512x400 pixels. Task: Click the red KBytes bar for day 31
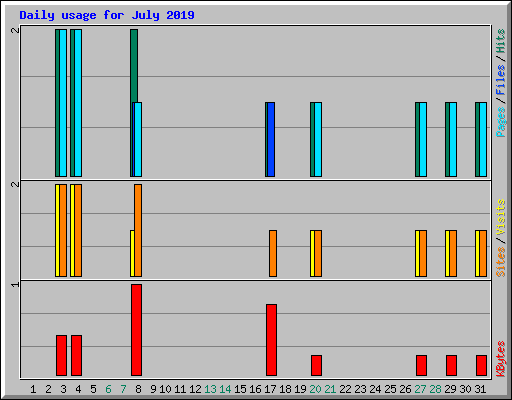click(x=481, y=365)
